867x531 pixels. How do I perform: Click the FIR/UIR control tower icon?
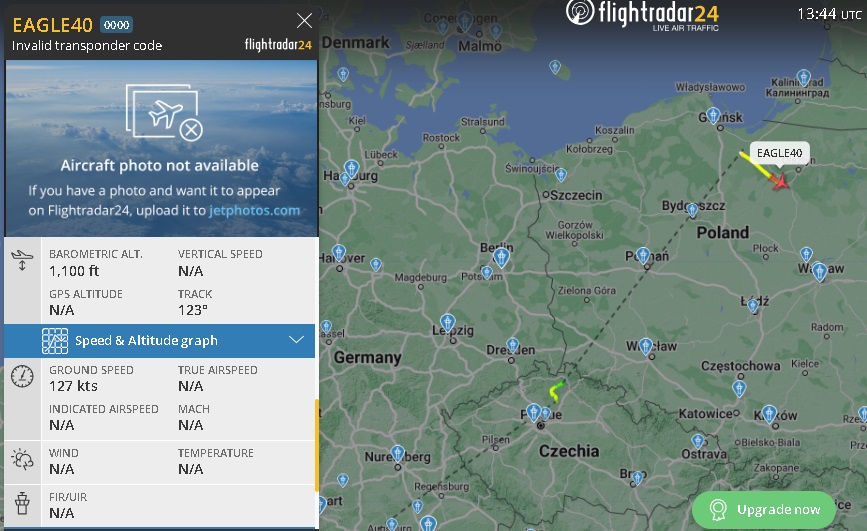[22, 503]
